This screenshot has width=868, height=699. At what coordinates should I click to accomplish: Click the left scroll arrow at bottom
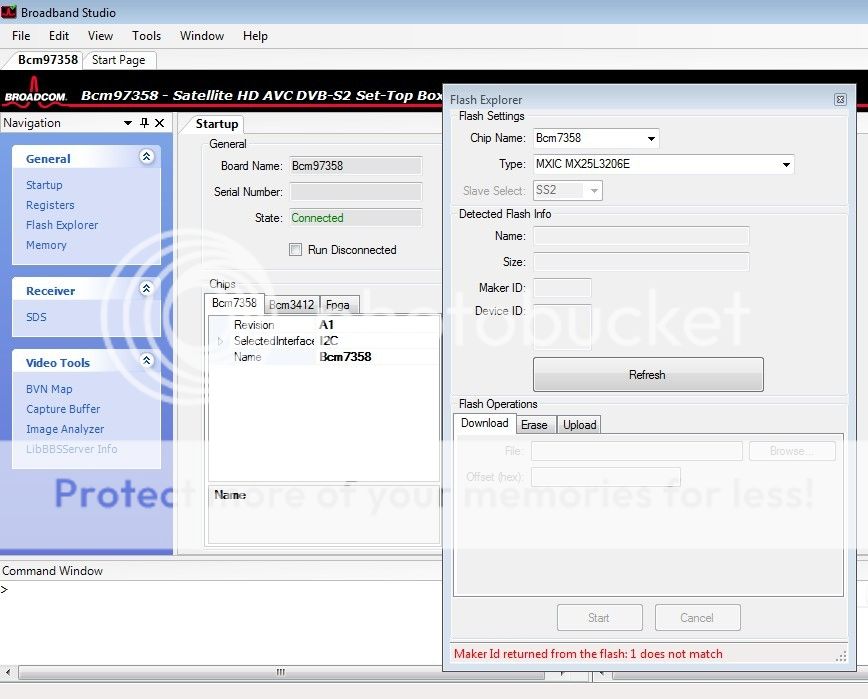[8, 672]
